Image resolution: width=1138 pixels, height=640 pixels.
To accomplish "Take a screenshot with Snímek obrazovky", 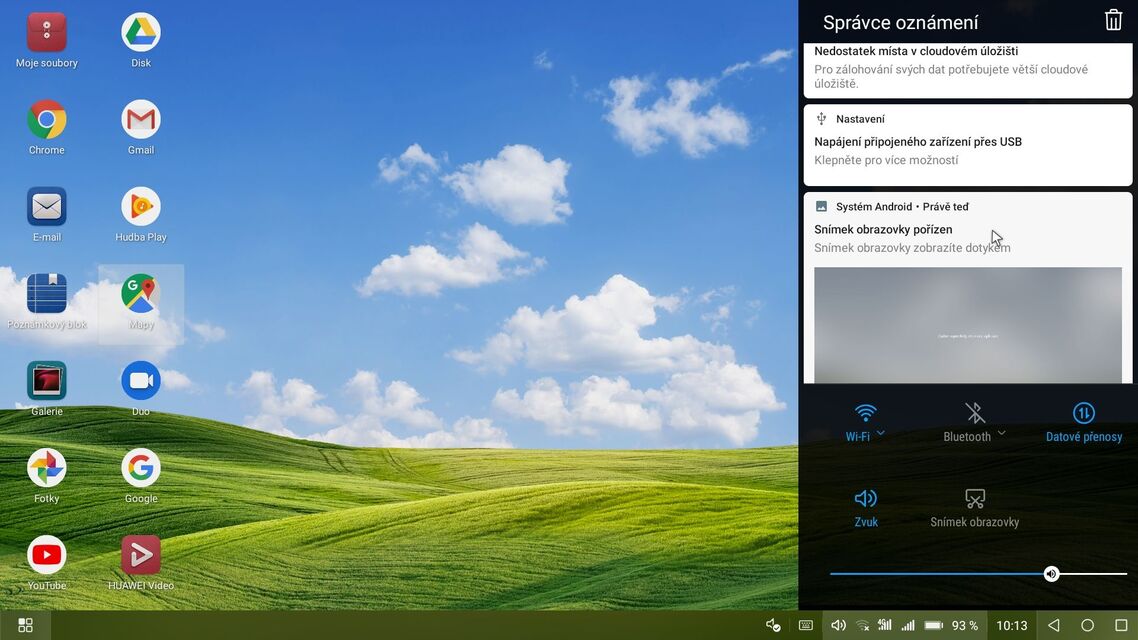I will pyautogui.click(x=974, y=499).
